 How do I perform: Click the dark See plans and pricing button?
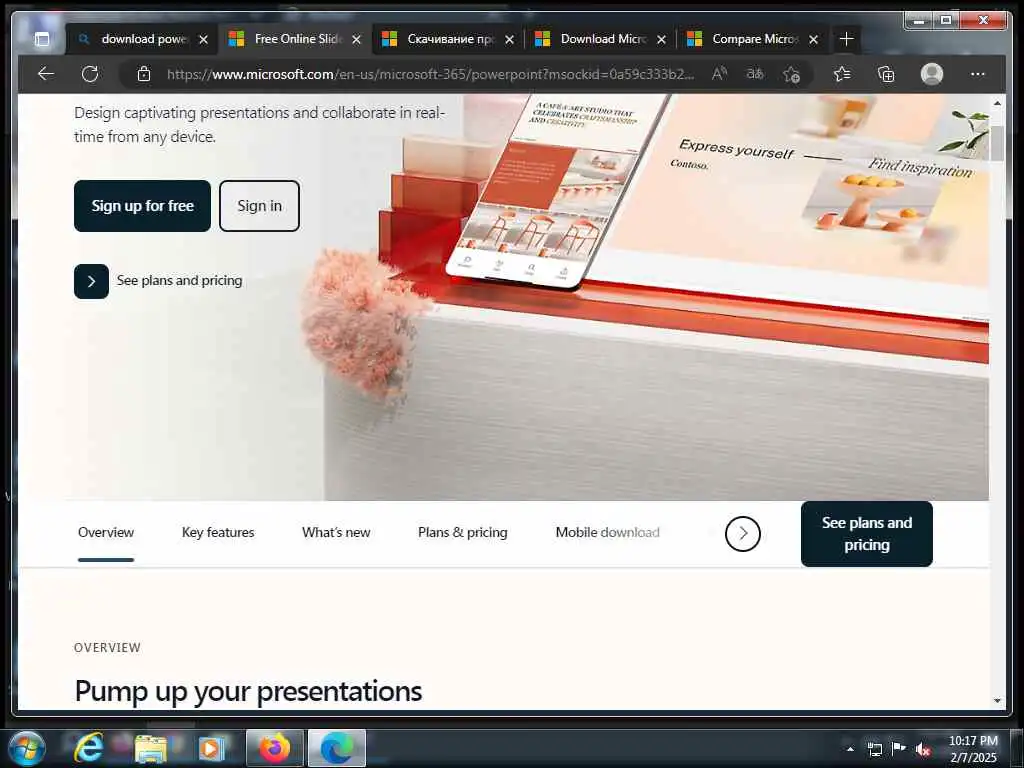click(x=867, y=534)
